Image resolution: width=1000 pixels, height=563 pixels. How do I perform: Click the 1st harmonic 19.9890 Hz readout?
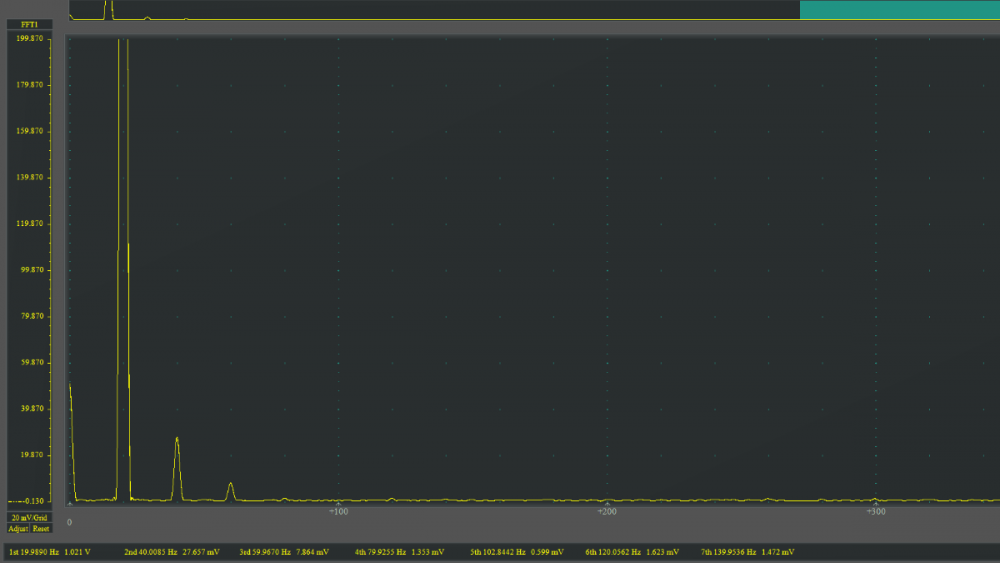(x=50, y=552)
